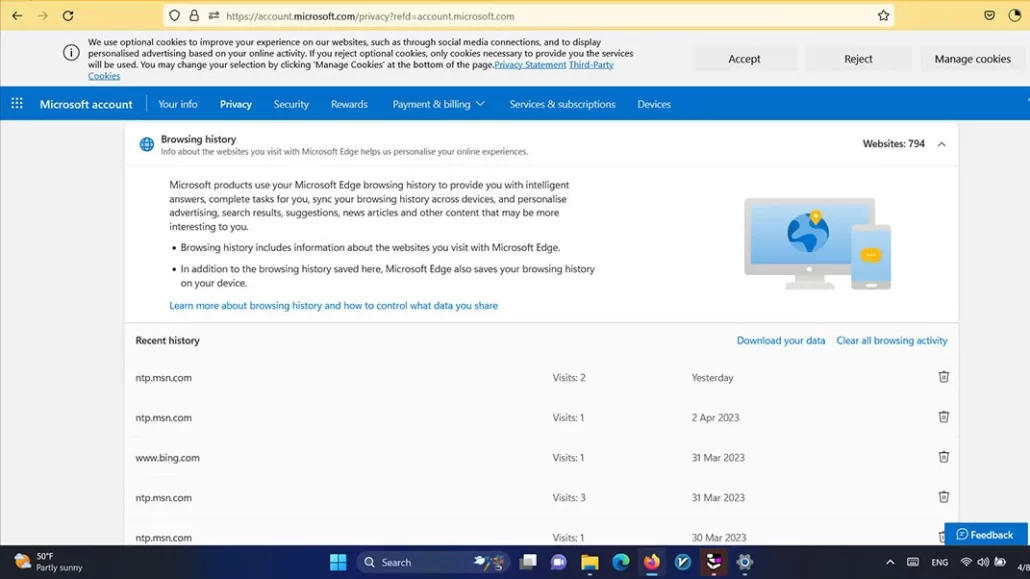1030x579 pixels.
Task: Go back using the browser back arrow
Action: 17,16
